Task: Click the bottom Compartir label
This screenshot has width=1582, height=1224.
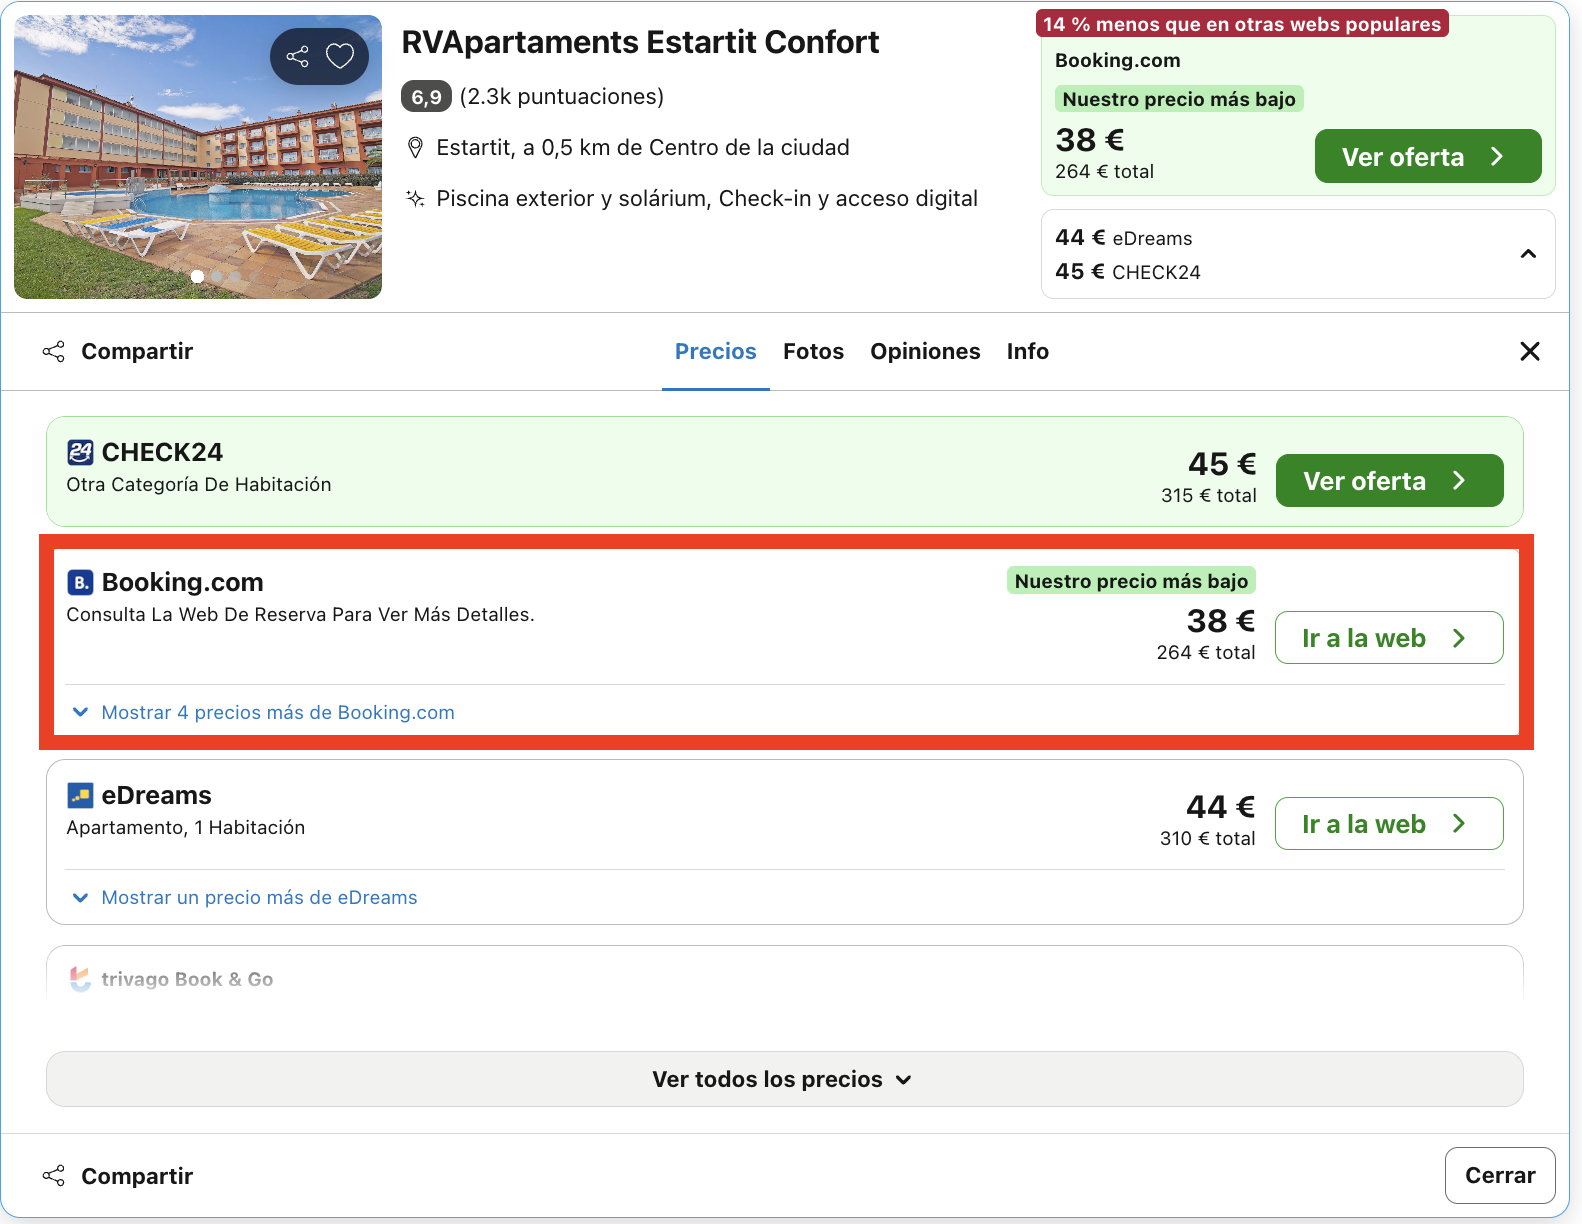Action: click(x=137, y=1176)
